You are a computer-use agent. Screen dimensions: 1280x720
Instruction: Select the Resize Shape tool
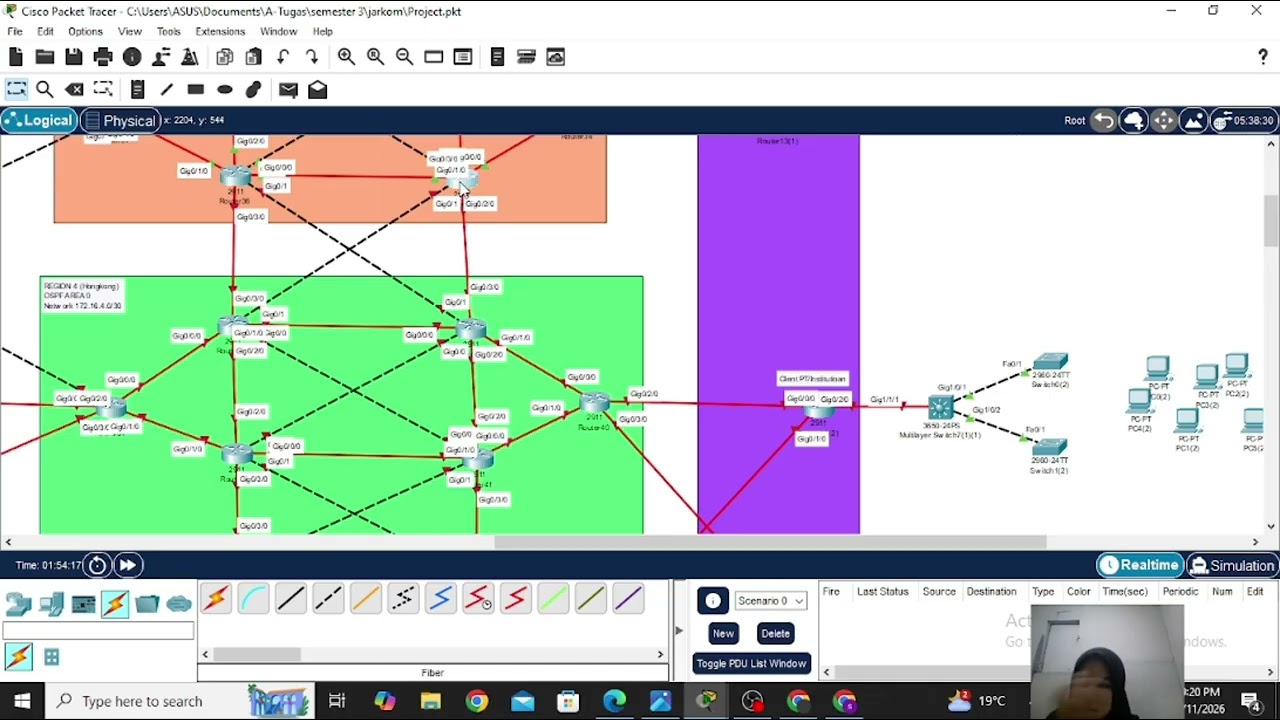tap(103, 90)
